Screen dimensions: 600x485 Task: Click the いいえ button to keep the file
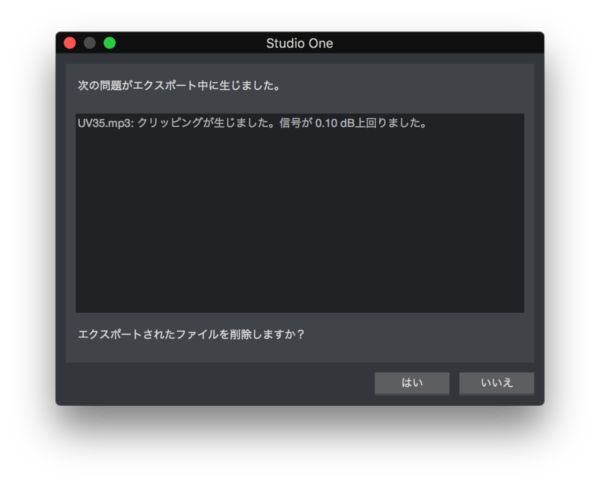(496, 383)
